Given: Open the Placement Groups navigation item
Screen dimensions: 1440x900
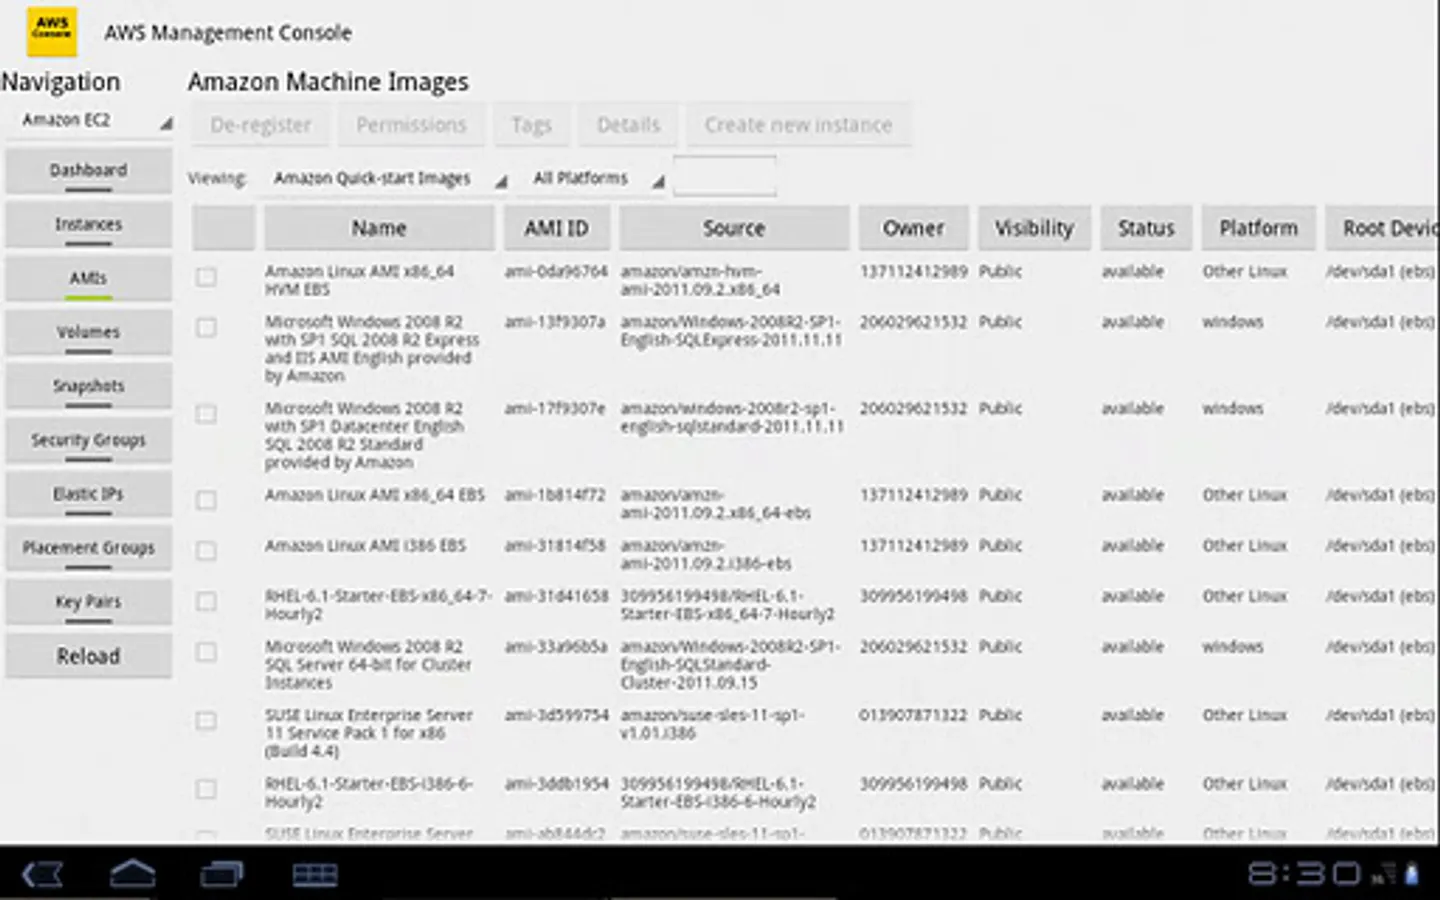Looking at the screenshot, I should point(88,548).
